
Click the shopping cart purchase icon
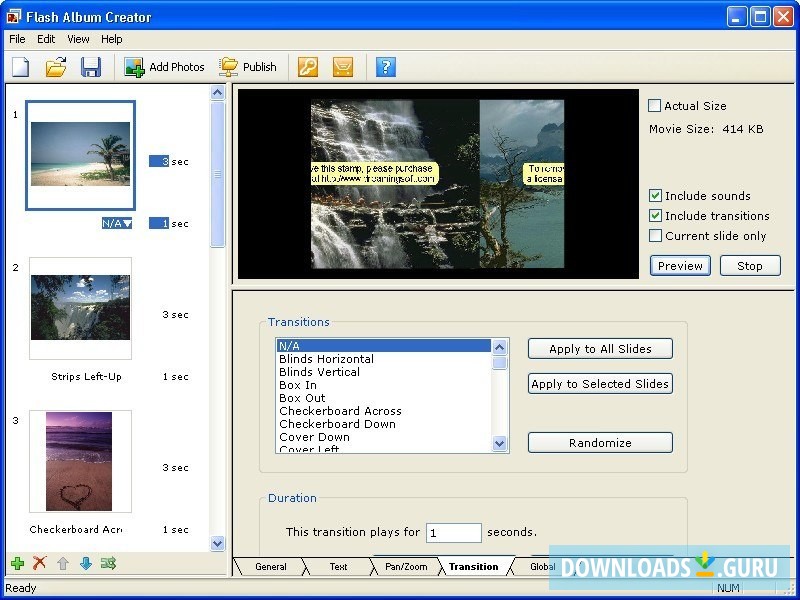[343, 67]
